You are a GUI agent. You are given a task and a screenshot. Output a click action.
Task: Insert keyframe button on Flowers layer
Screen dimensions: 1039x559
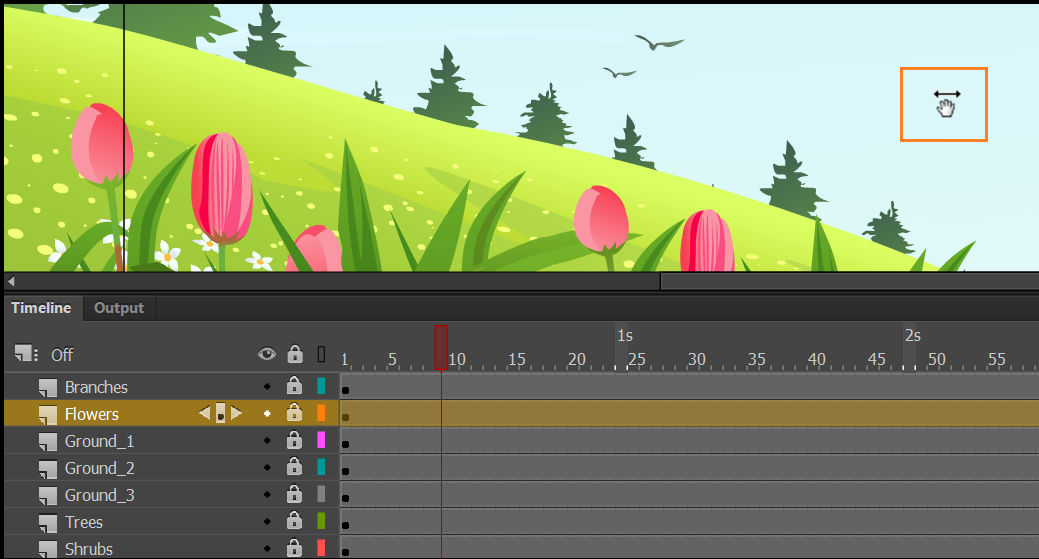[x=220, y=413]
